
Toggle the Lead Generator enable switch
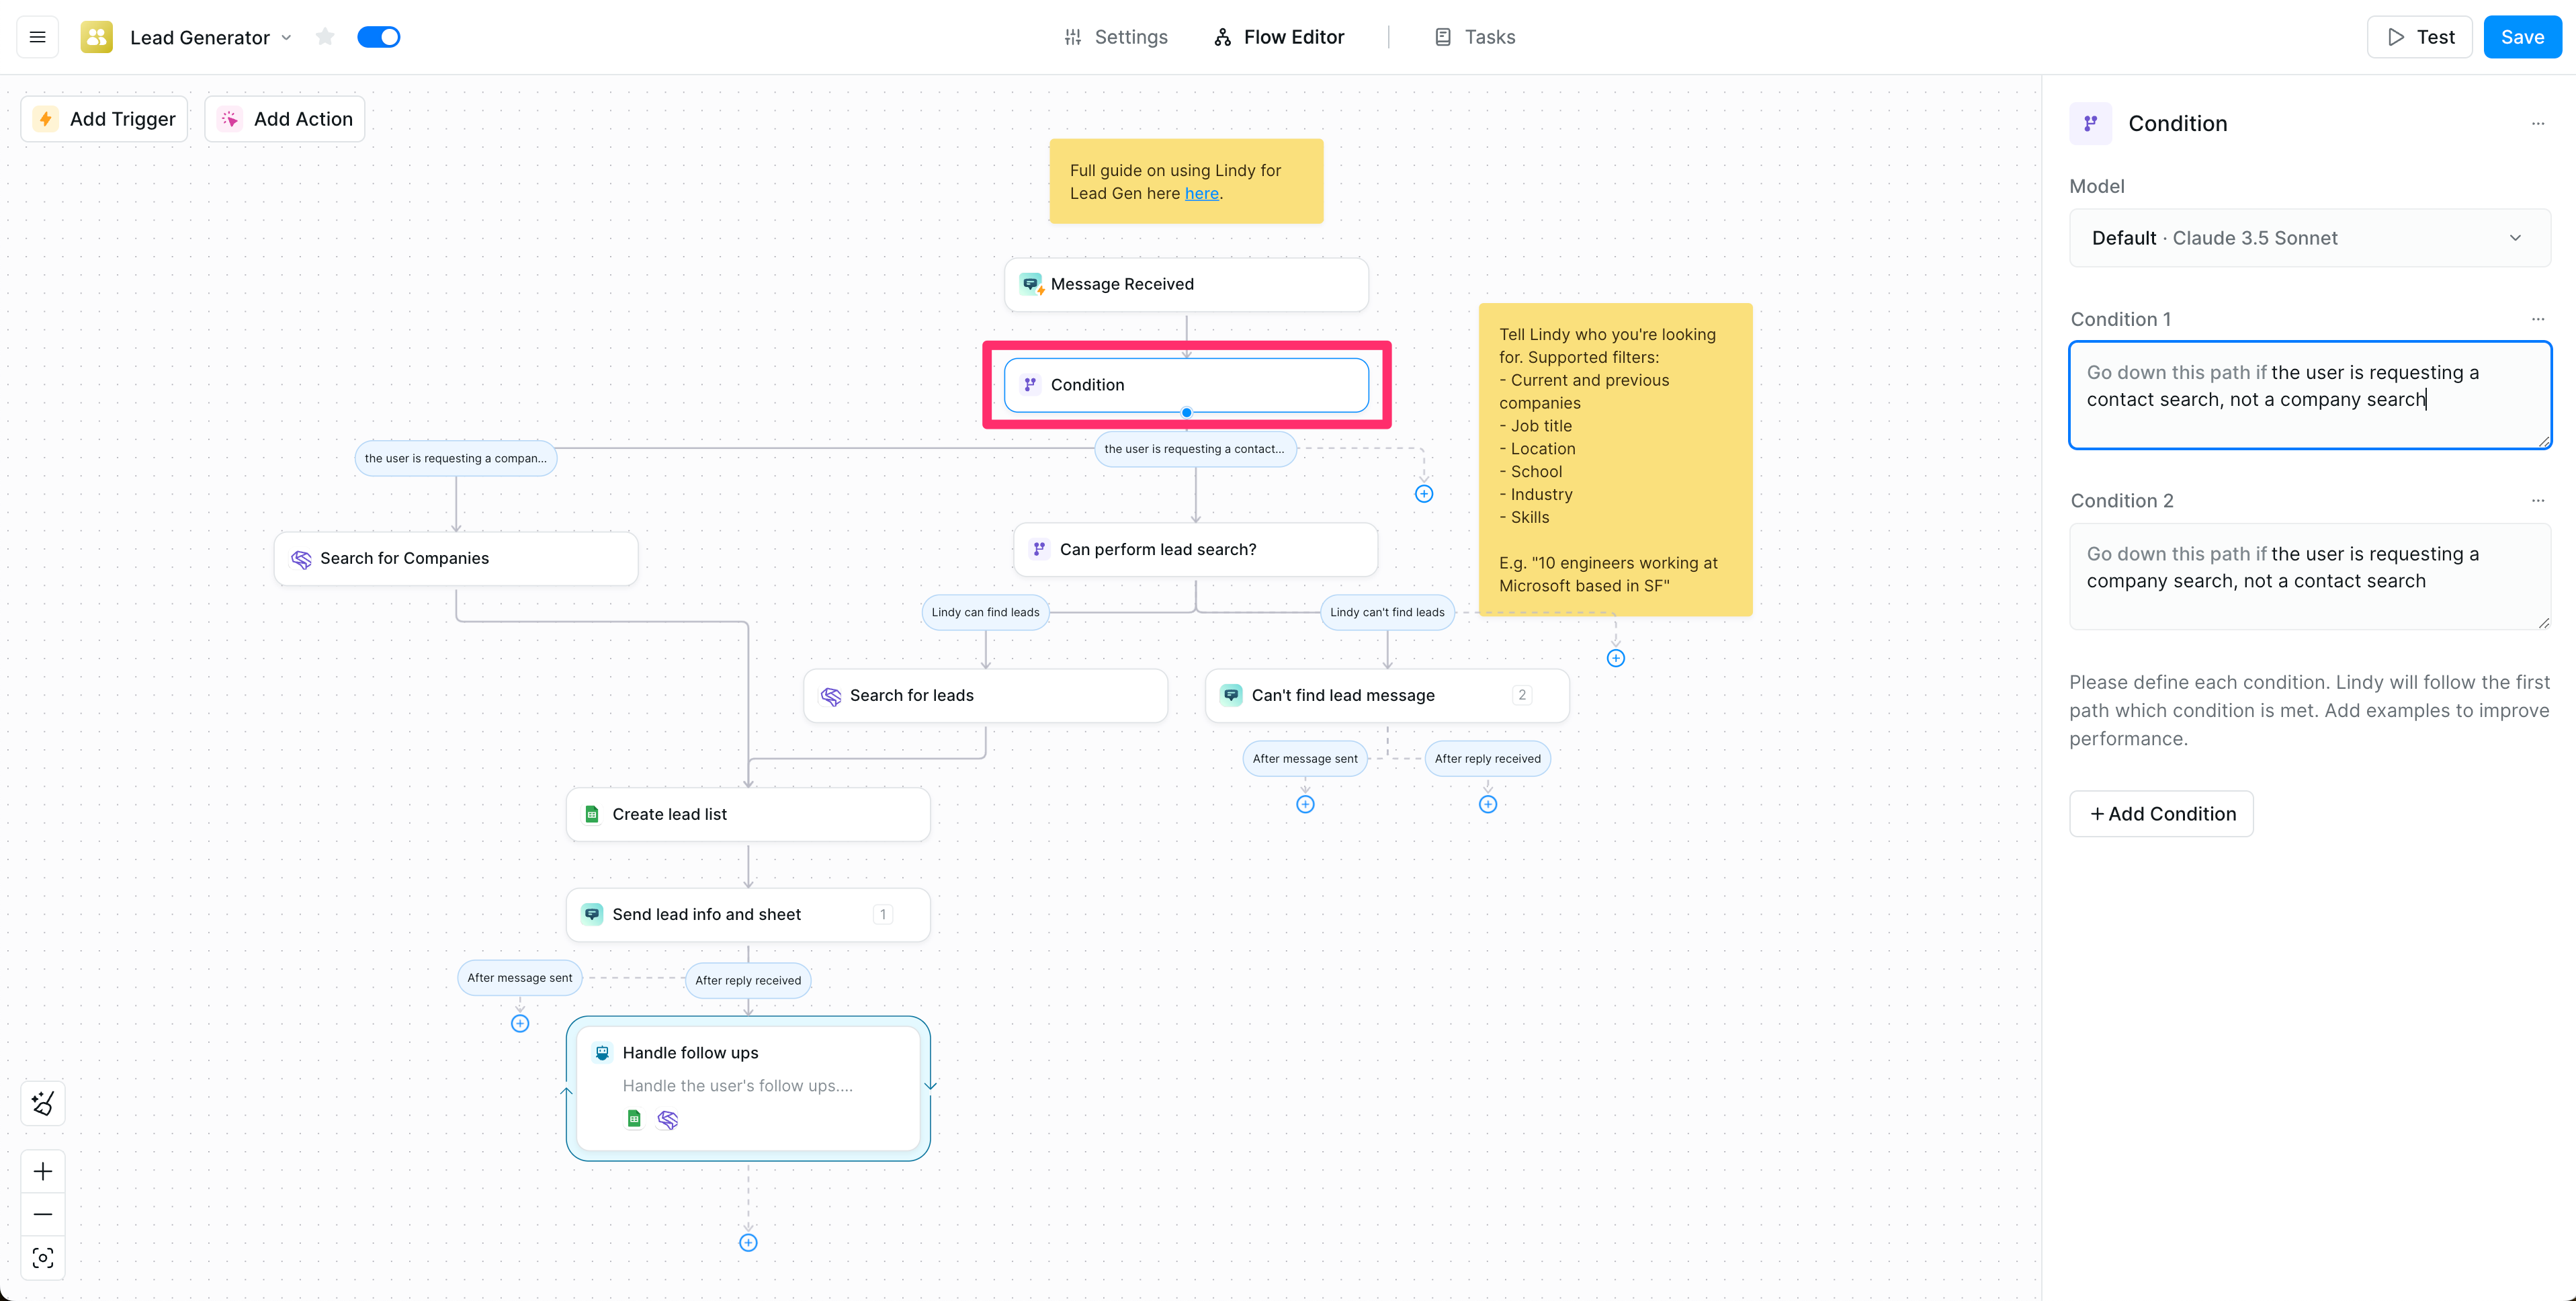pos(379,37)
